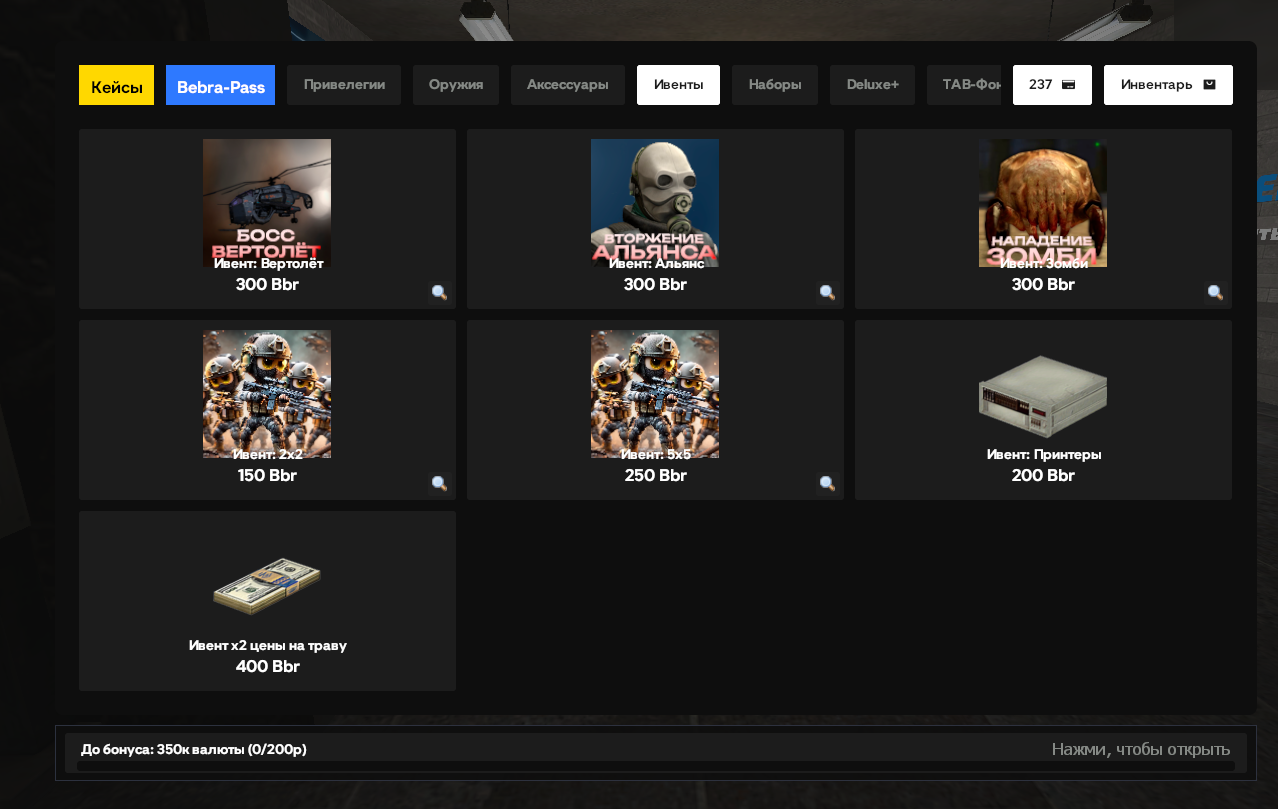Select the Ивент: 2x2 soldiers thumbnail

(x=267, y=394)
